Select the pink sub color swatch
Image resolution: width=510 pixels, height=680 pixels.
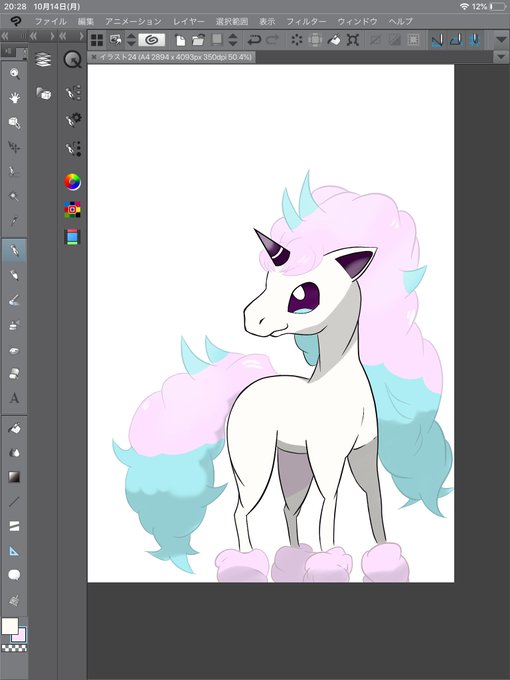20,636
